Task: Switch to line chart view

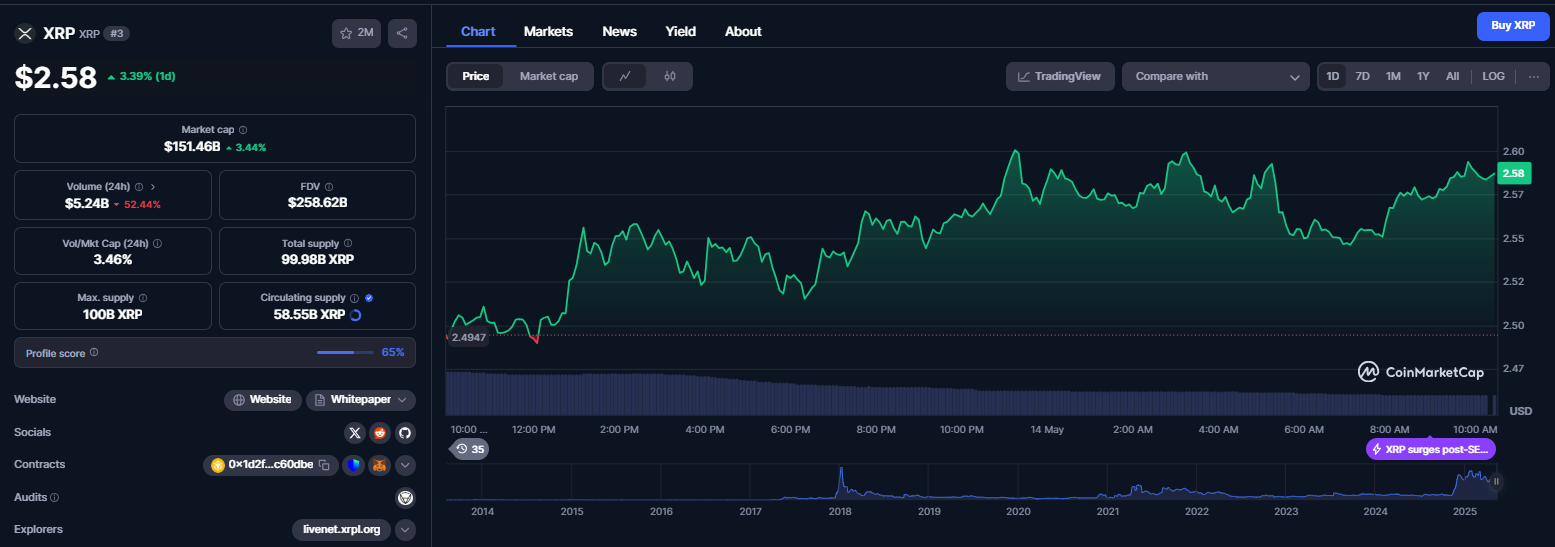Action: coord(625,76)
